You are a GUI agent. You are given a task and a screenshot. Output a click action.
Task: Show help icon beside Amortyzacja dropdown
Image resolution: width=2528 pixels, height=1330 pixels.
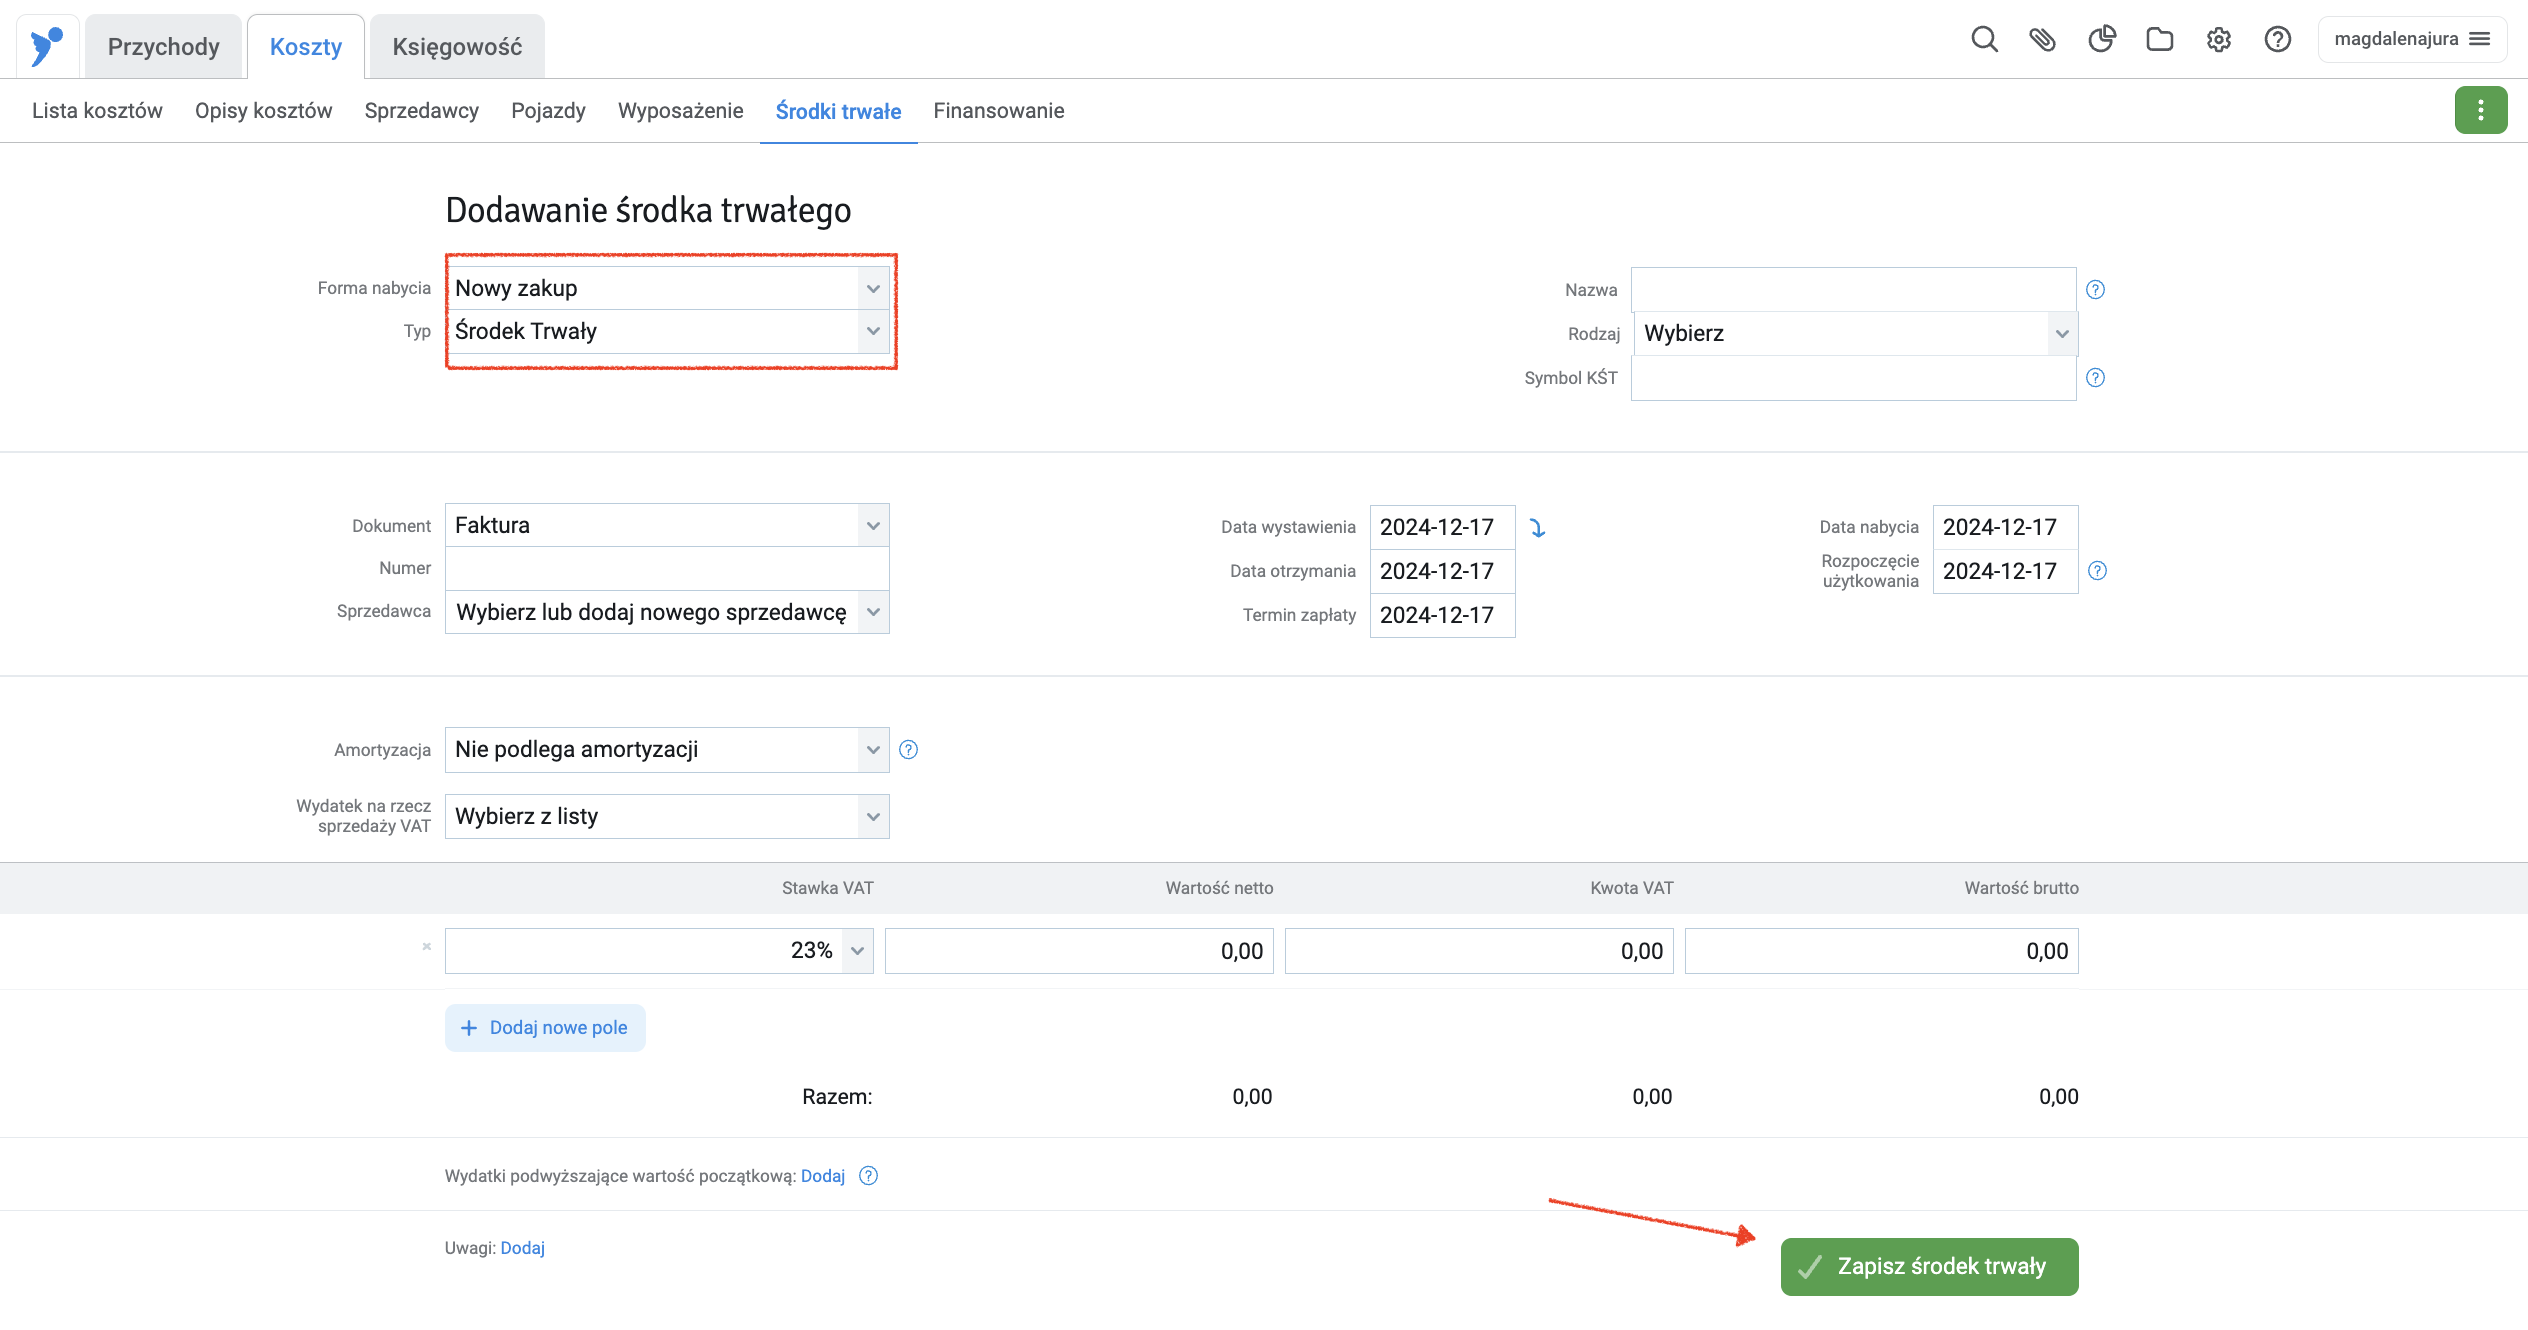(908, 750)
